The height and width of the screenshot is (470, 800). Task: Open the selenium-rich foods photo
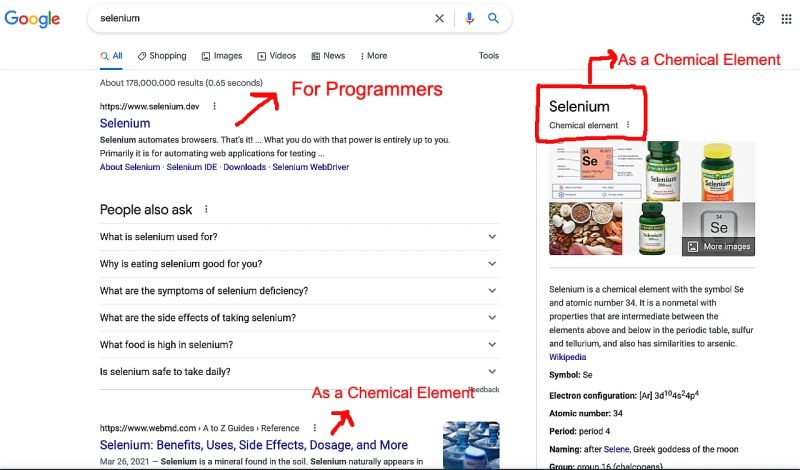click(x=586, y=229)
